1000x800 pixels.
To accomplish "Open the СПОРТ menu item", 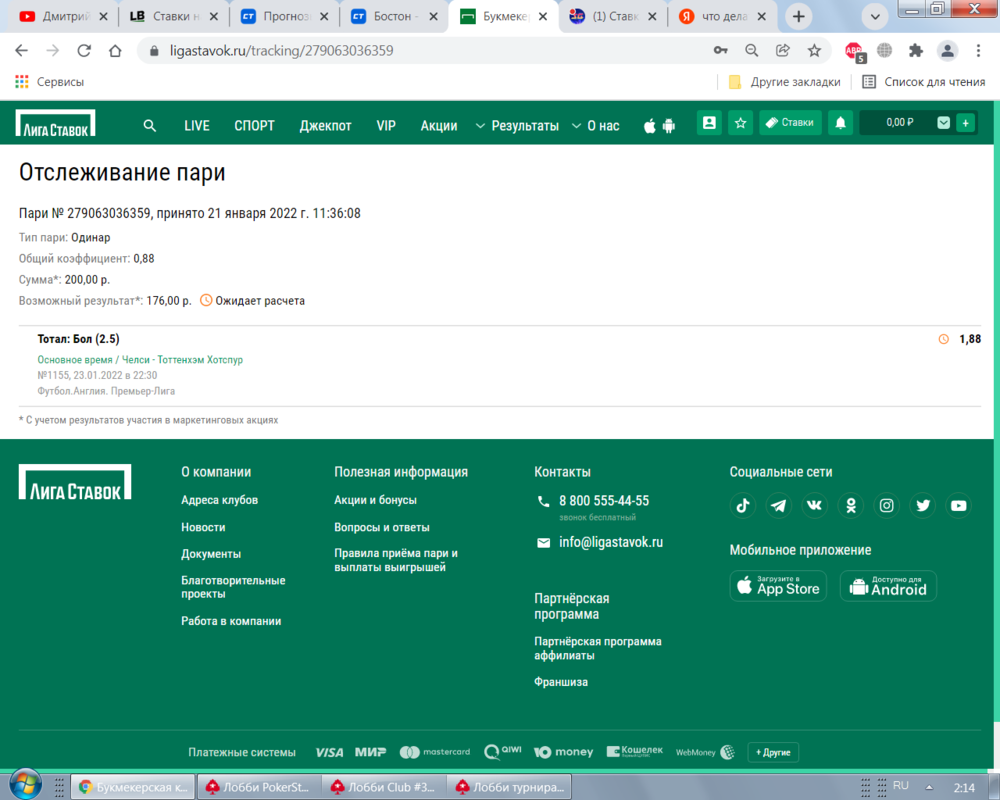I will [x=254, y=126].
